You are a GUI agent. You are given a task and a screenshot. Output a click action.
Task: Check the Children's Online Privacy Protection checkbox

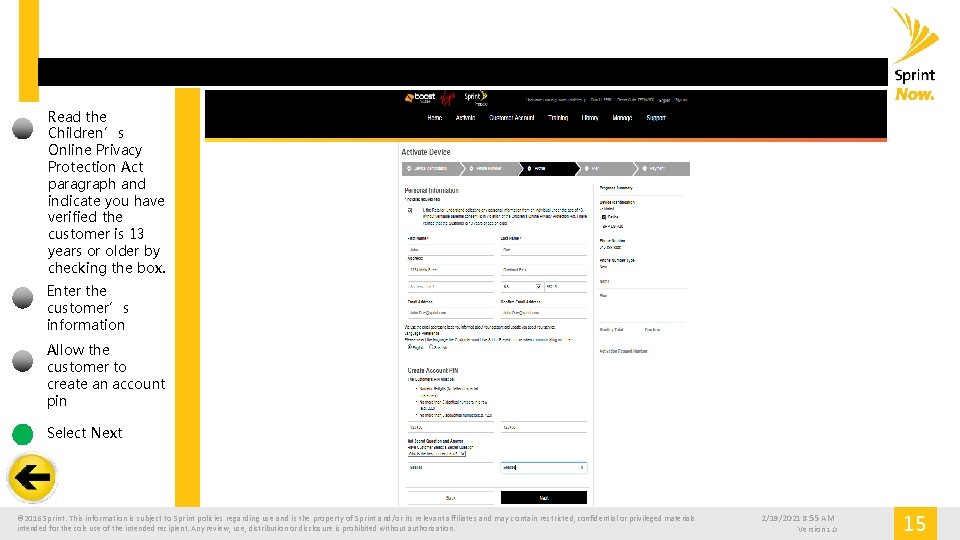(410, 211)
